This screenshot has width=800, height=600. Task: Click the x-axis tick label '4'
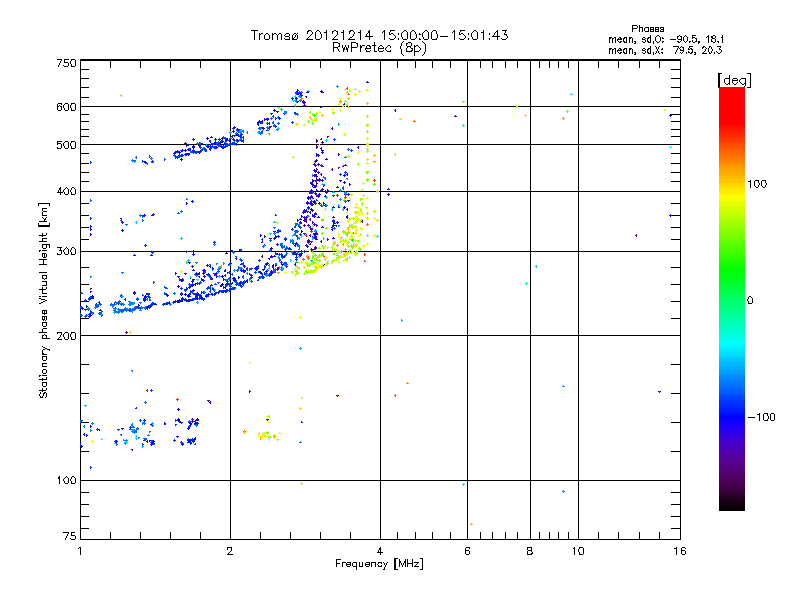tap(380, 551)
